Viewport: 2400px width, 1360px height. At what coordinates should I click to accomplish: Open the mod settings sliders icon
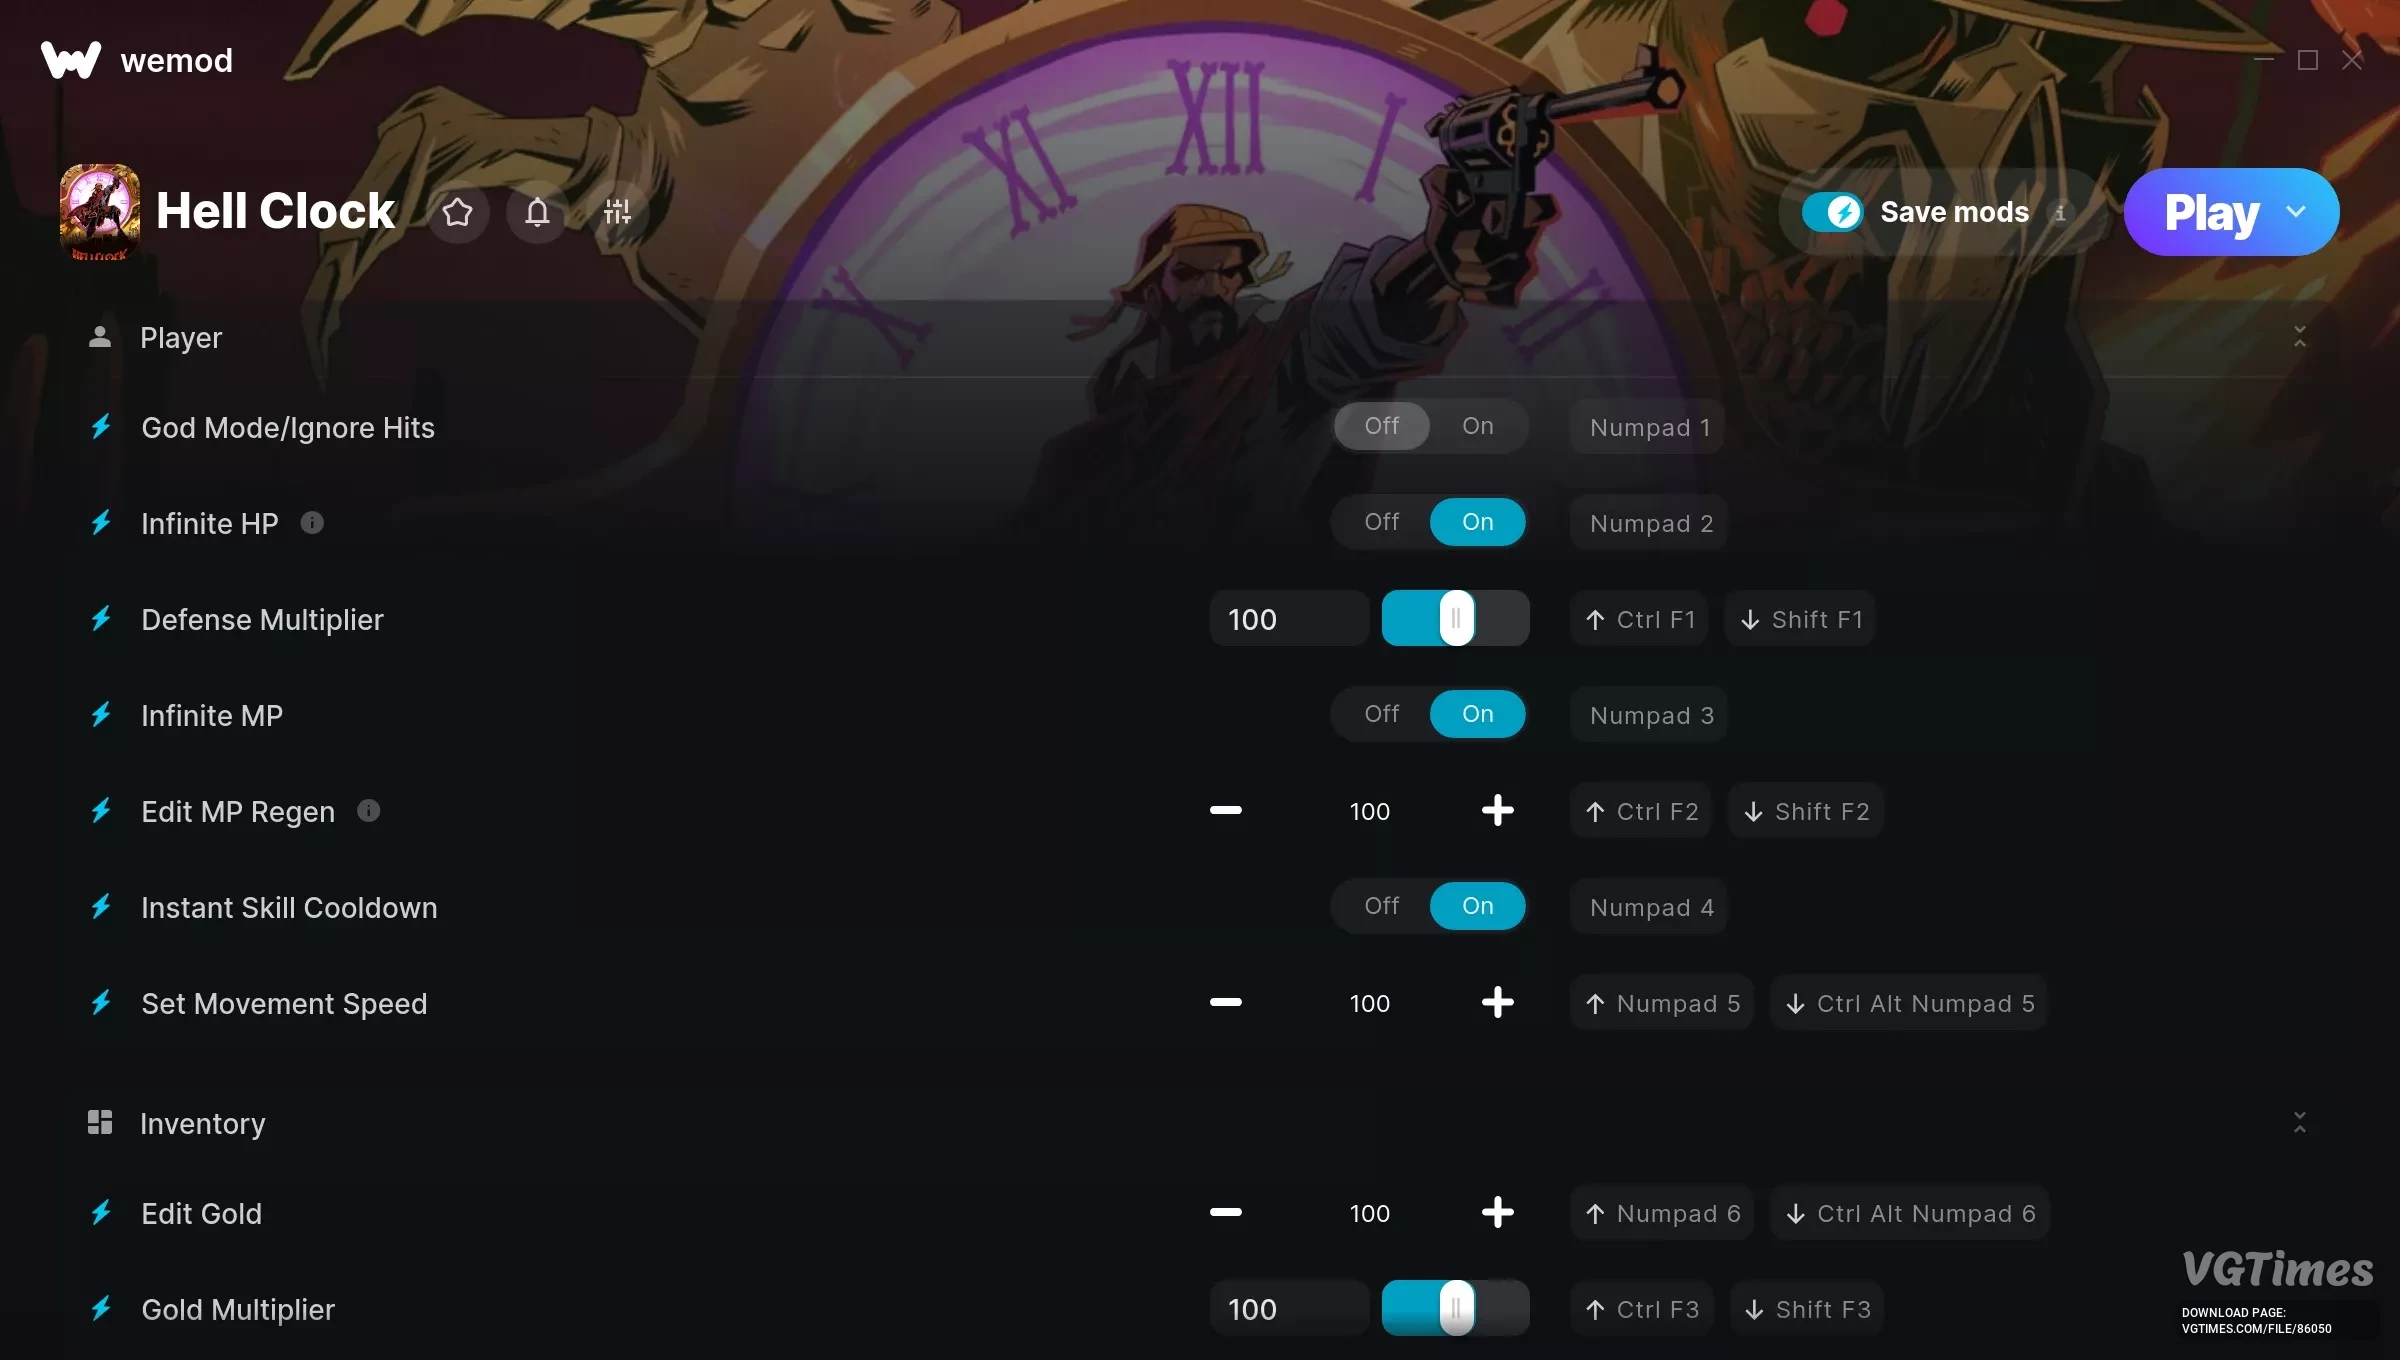click(618, 212)
